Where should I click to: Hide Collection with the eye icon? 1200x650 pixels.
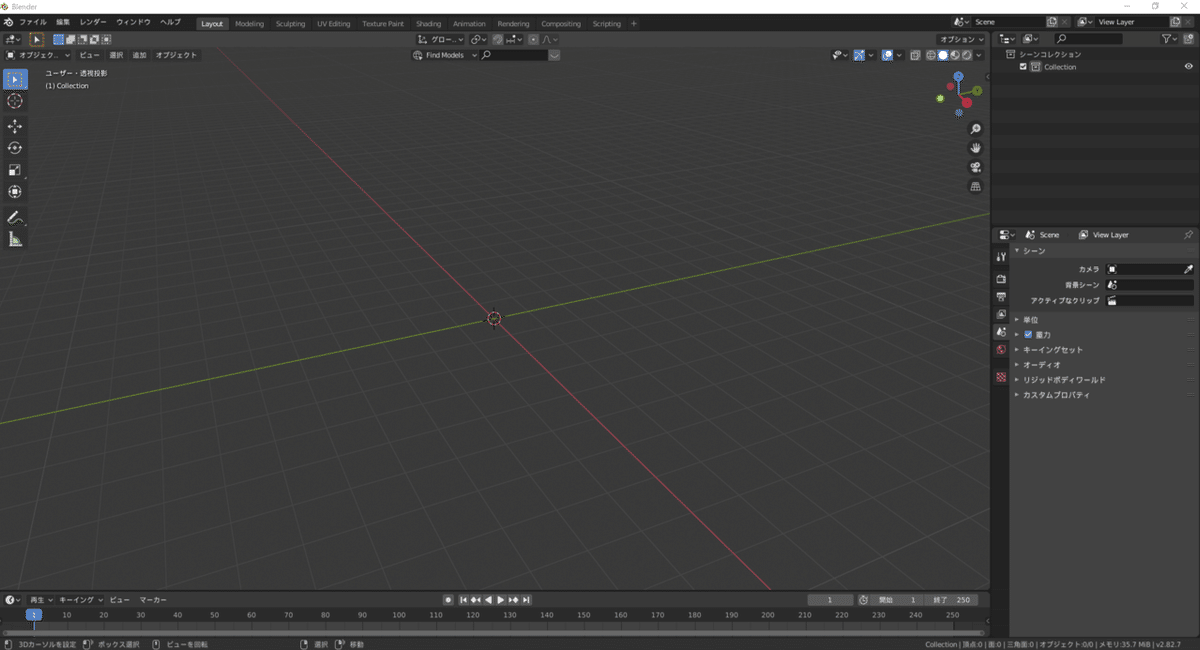[1189, 67]
